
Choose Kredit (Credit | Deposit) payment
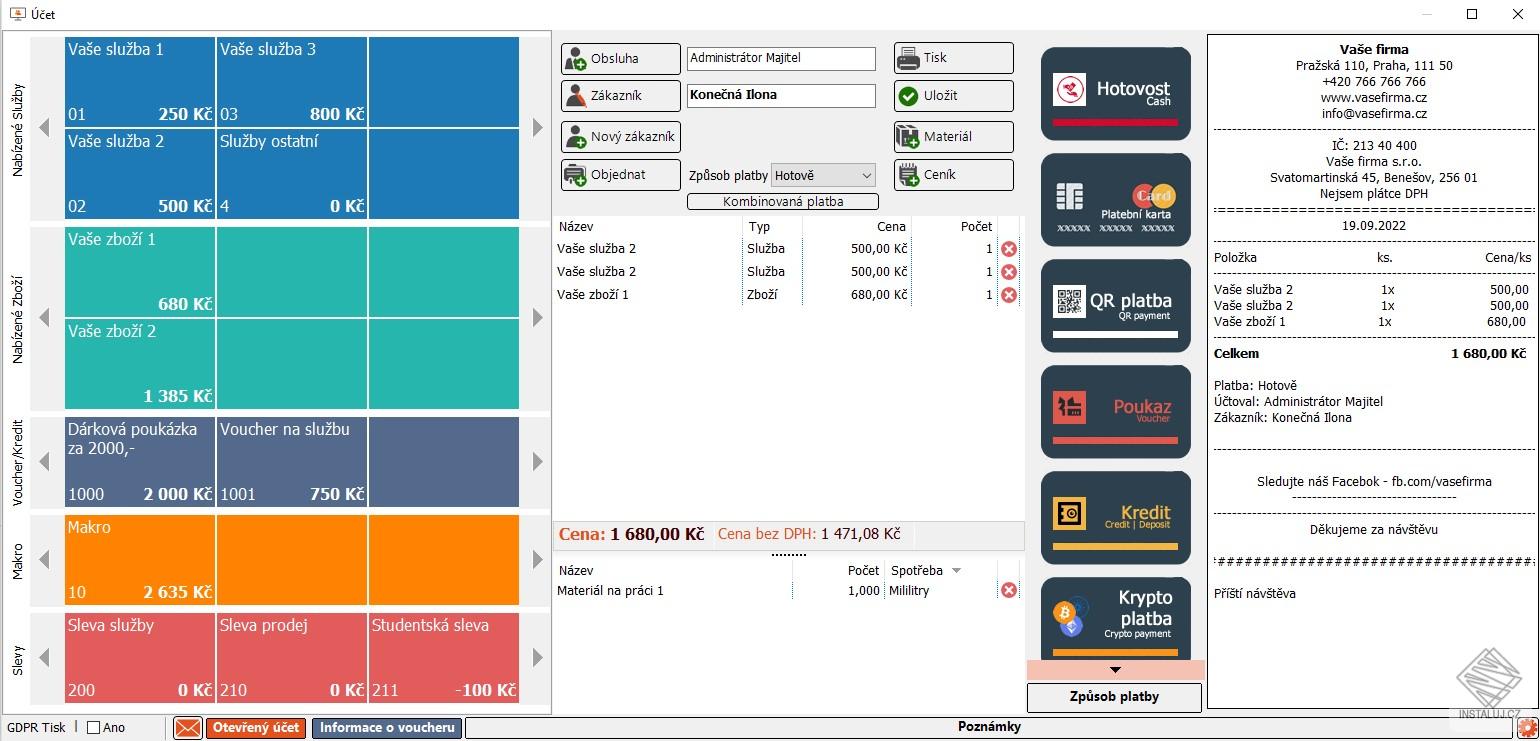tap(1116, 518)
